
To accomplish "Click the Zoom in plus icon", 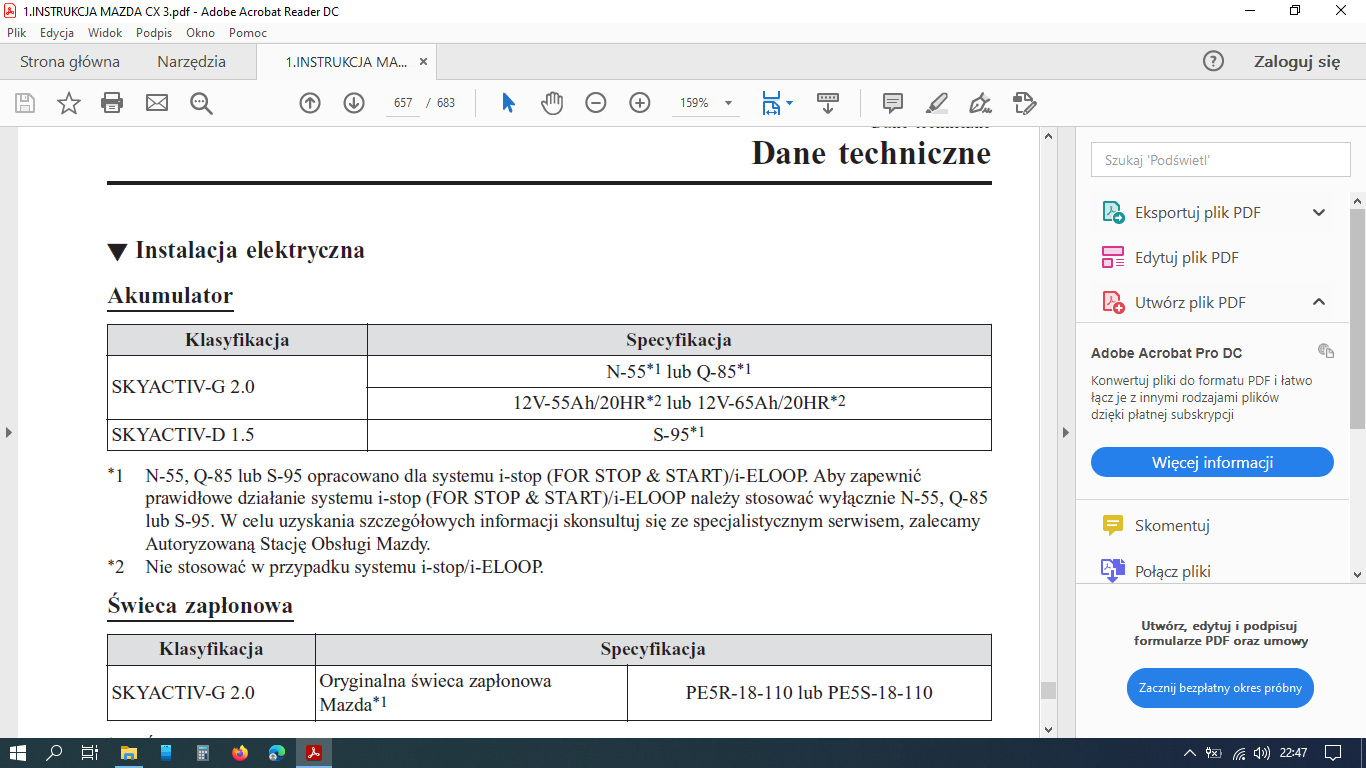I will pyautogui.click(x=640, y=103).
